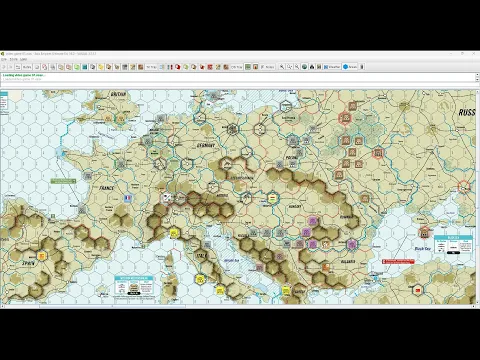Toggle the Weather button
The width and height of the screenshot is (480, 360).
point(332,67)
